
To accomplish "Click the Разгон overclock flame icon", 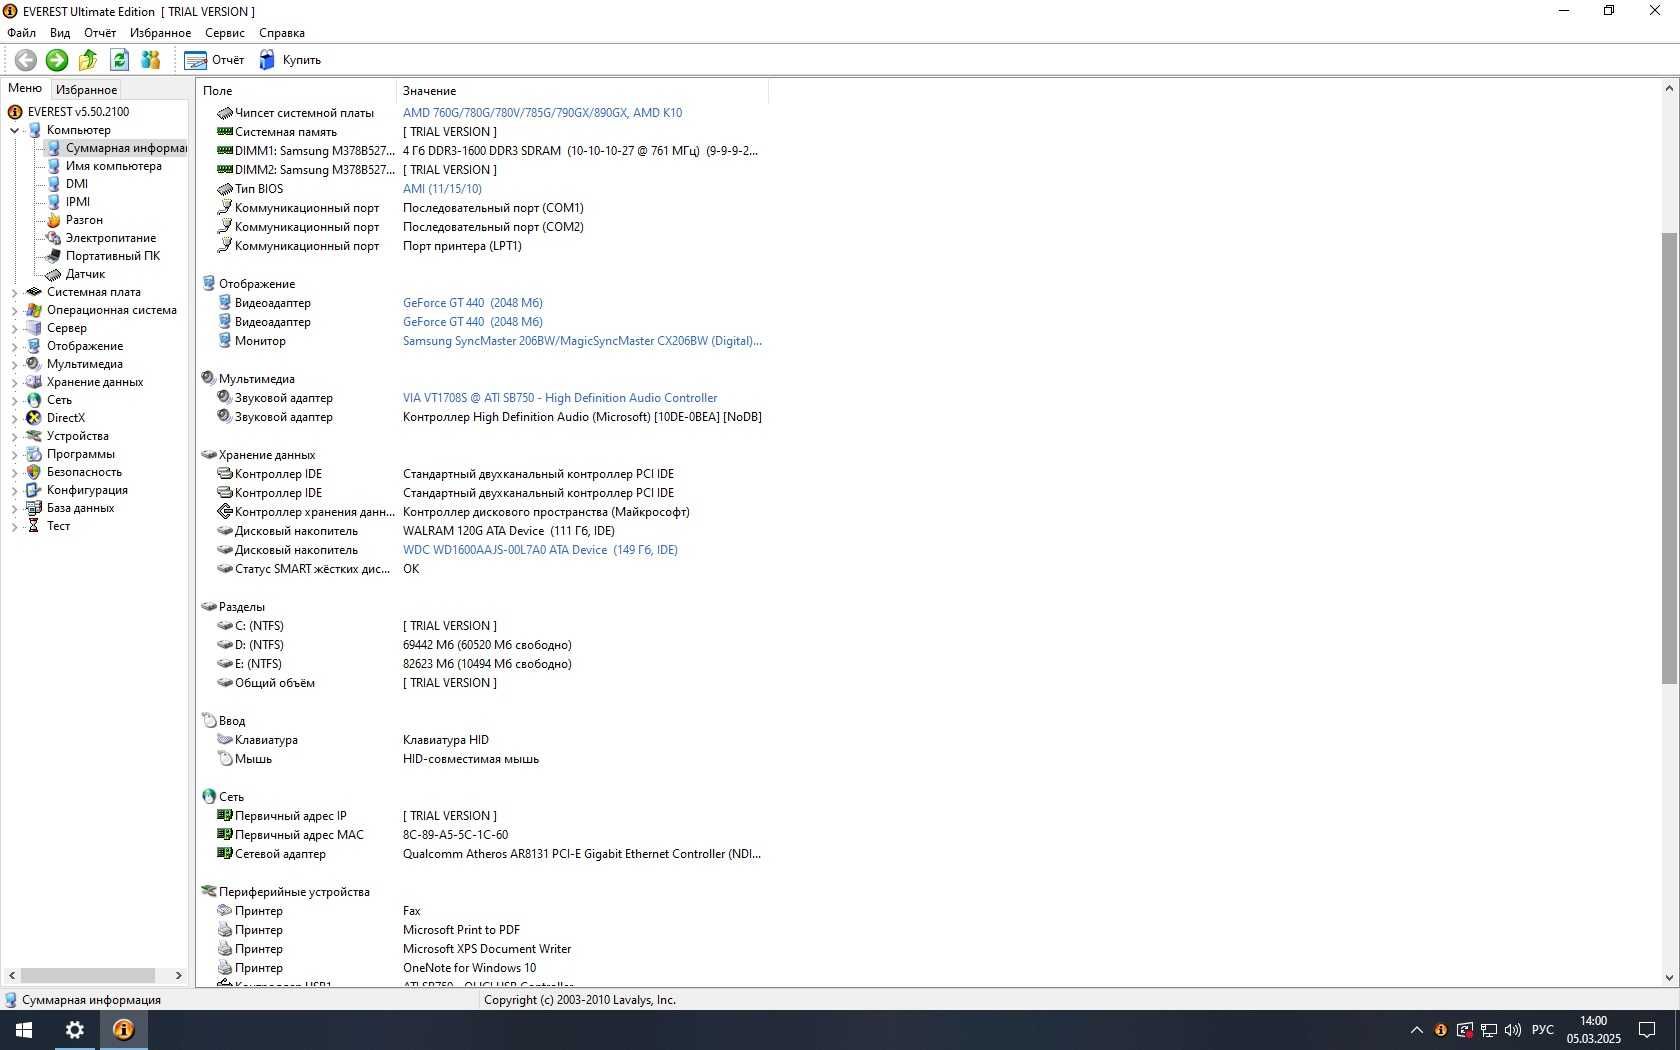I will point(53,220).
